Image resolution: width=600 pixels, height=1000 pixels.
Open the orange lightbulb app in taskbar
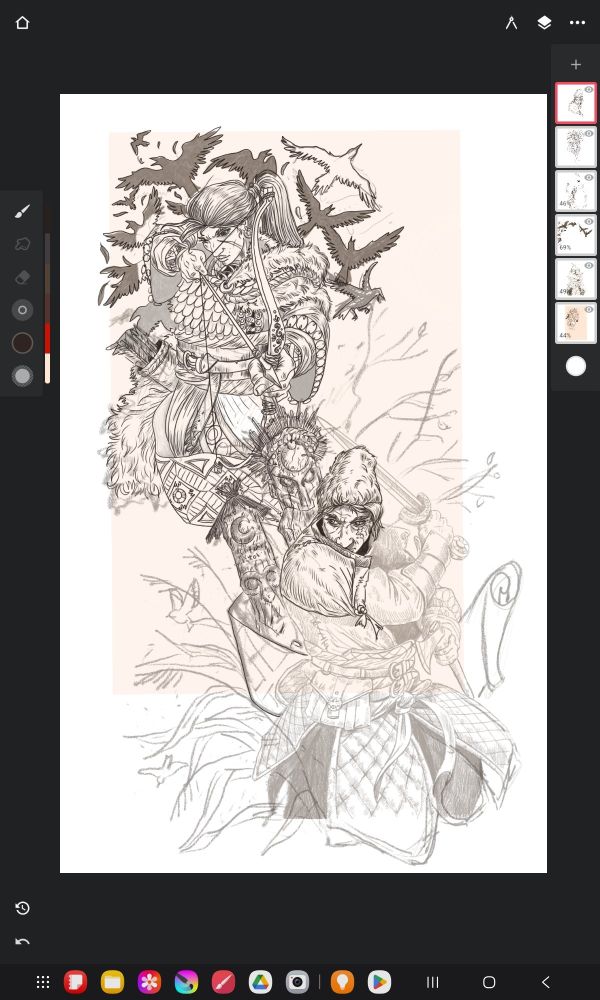point(342,982)
